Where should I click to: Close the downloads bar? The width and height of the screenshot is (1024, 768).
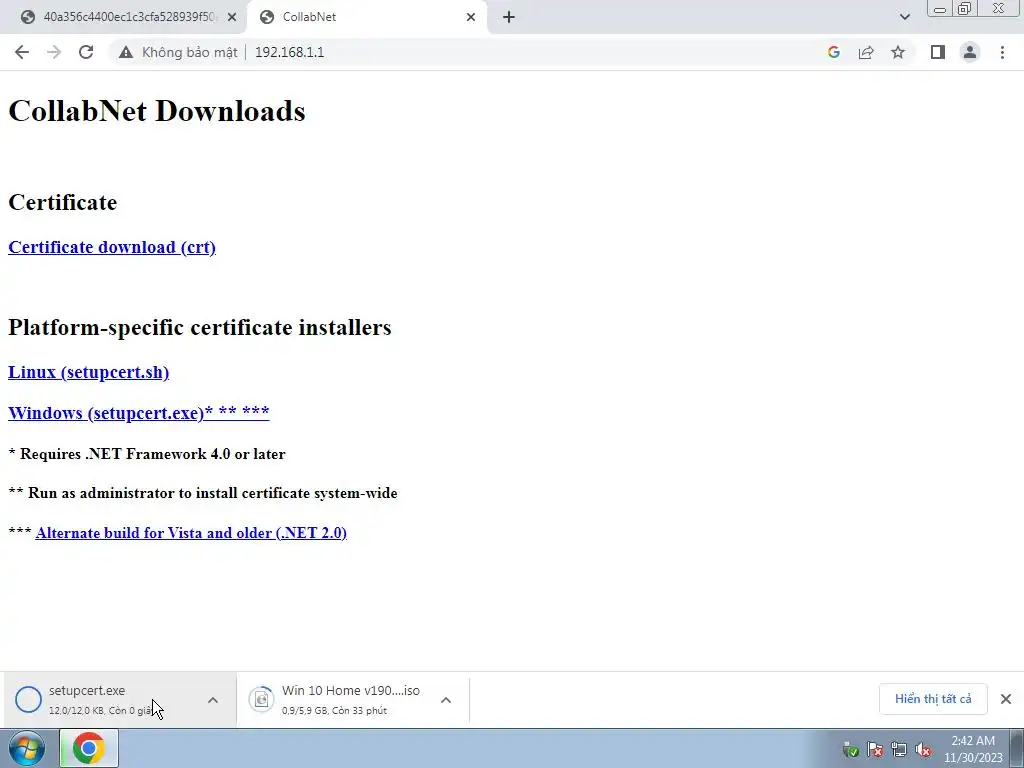tap(1006, 699)
